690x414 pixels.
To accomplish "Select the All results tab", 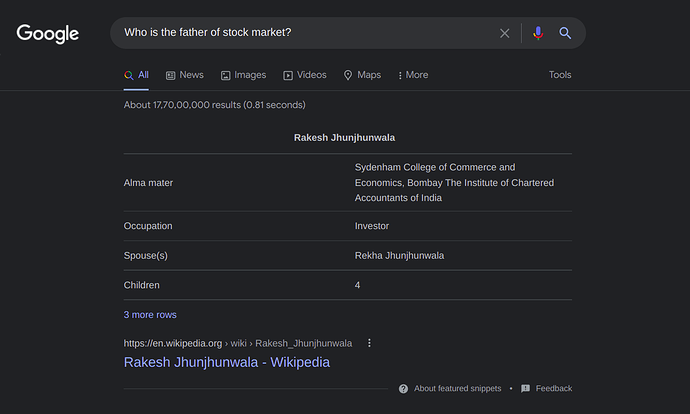I will pos(136,75).
